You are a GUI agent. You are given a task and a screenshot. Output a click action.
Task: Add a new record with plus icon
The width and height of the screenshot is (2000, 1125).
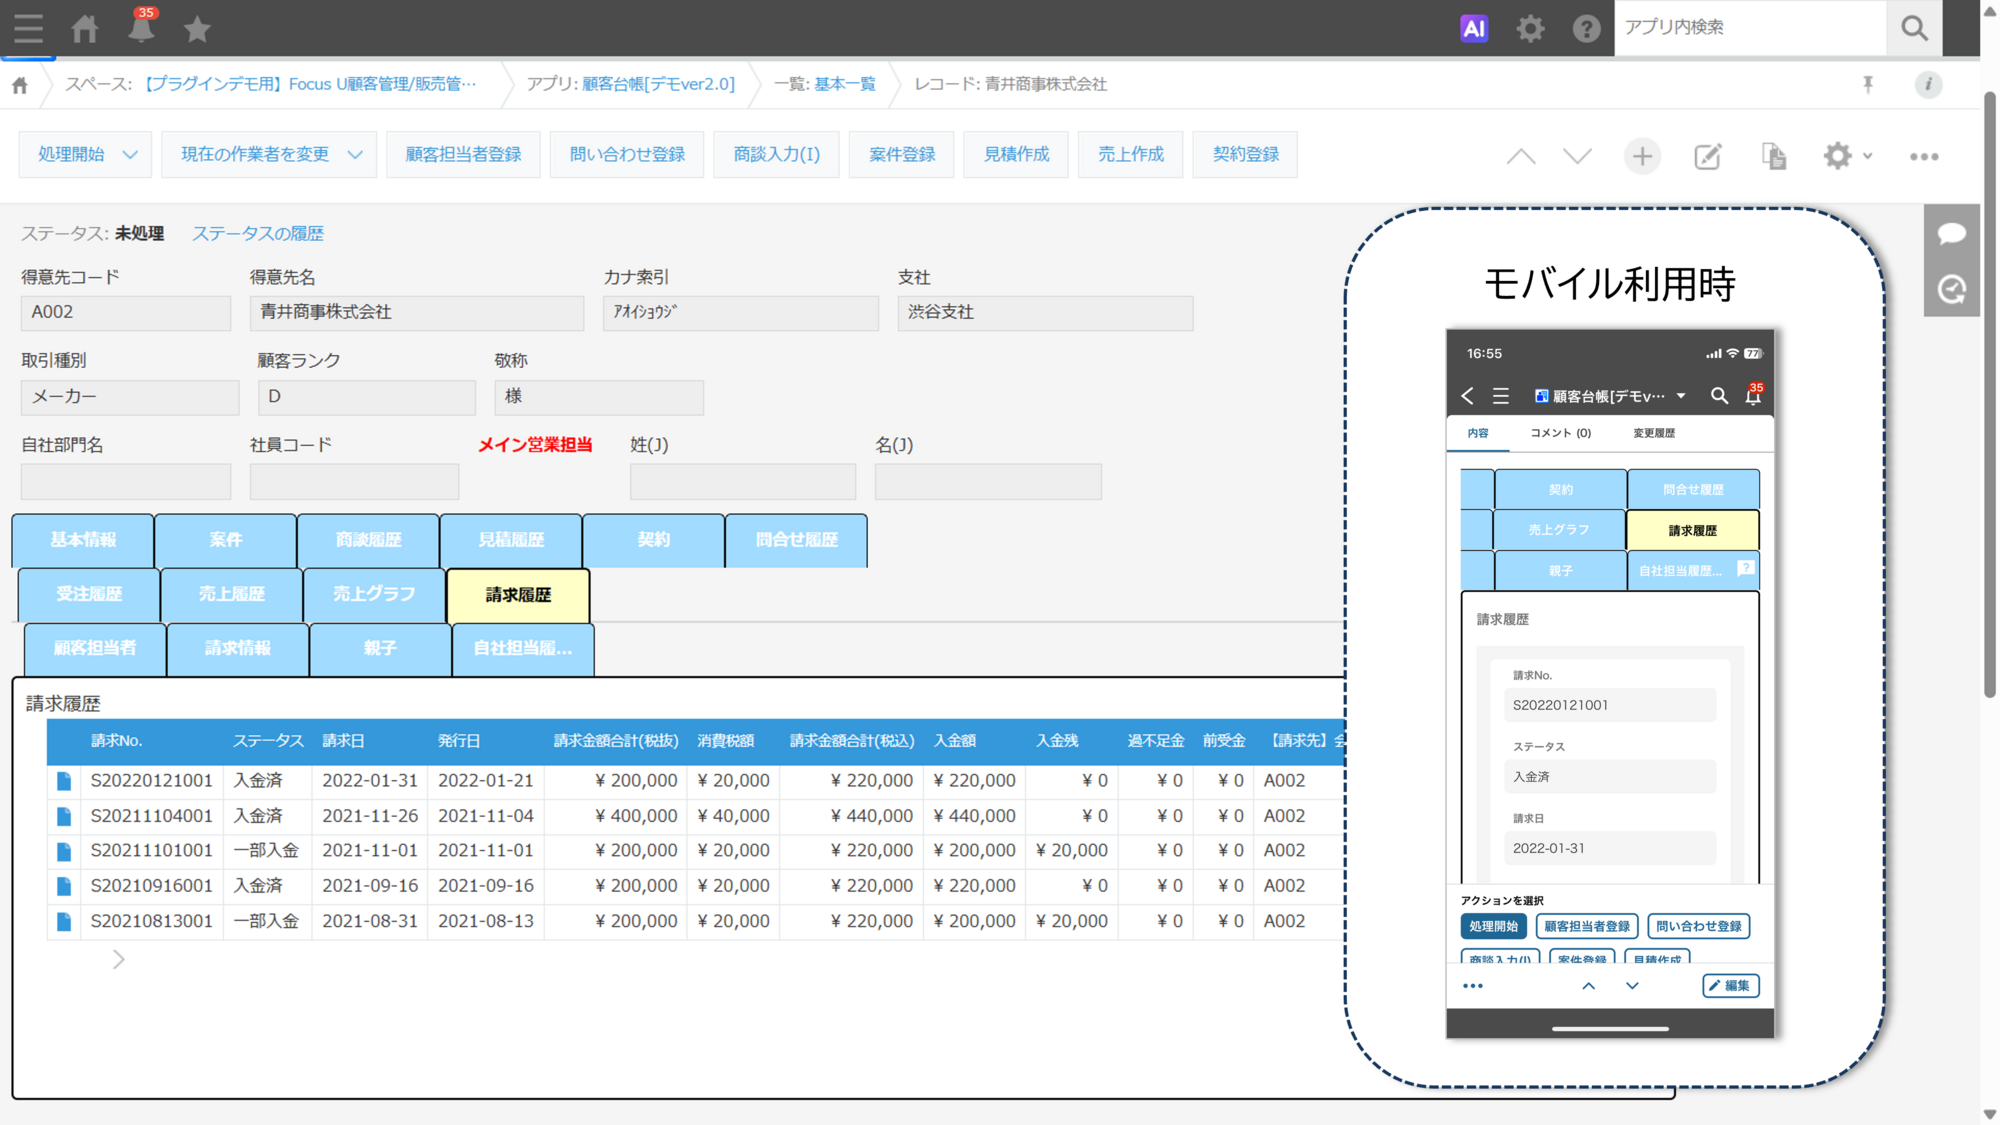coord(1642,156)
